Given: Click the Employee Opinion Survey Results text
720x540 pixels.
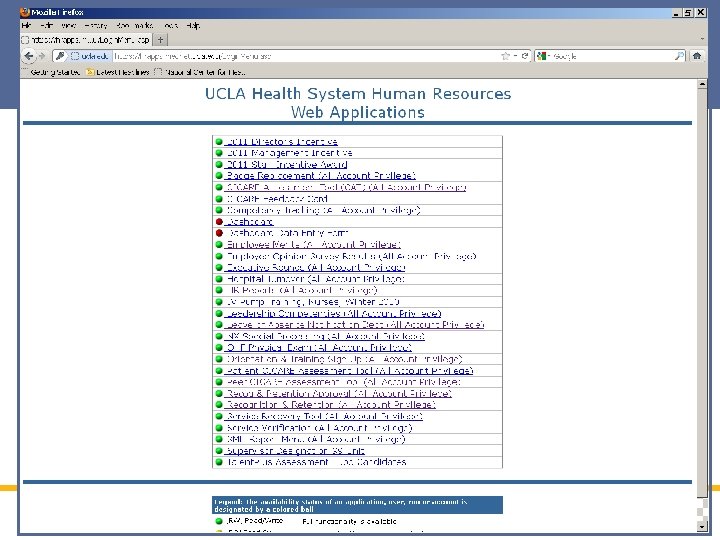Looking at the screenshot, I should pos(351,256).
